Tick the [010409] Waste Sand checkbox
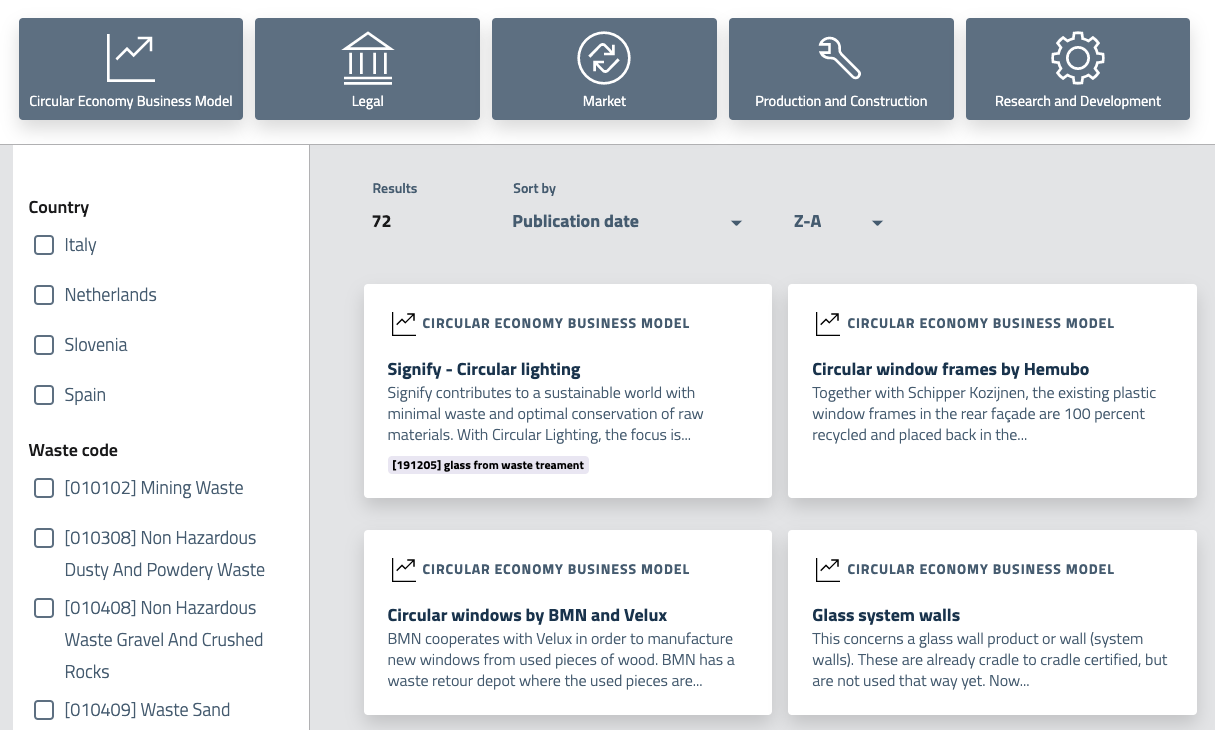1215x730 pixels. [44, 710]
